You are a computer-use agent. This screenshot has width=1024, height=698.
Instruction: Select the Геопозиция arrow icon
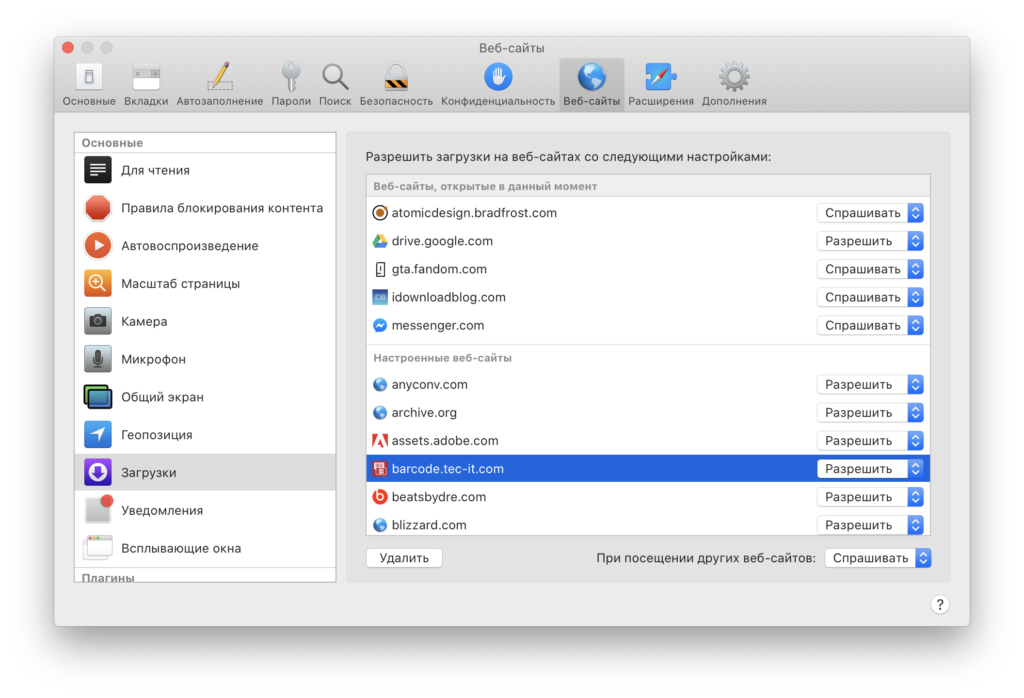(x=98, y=435)
